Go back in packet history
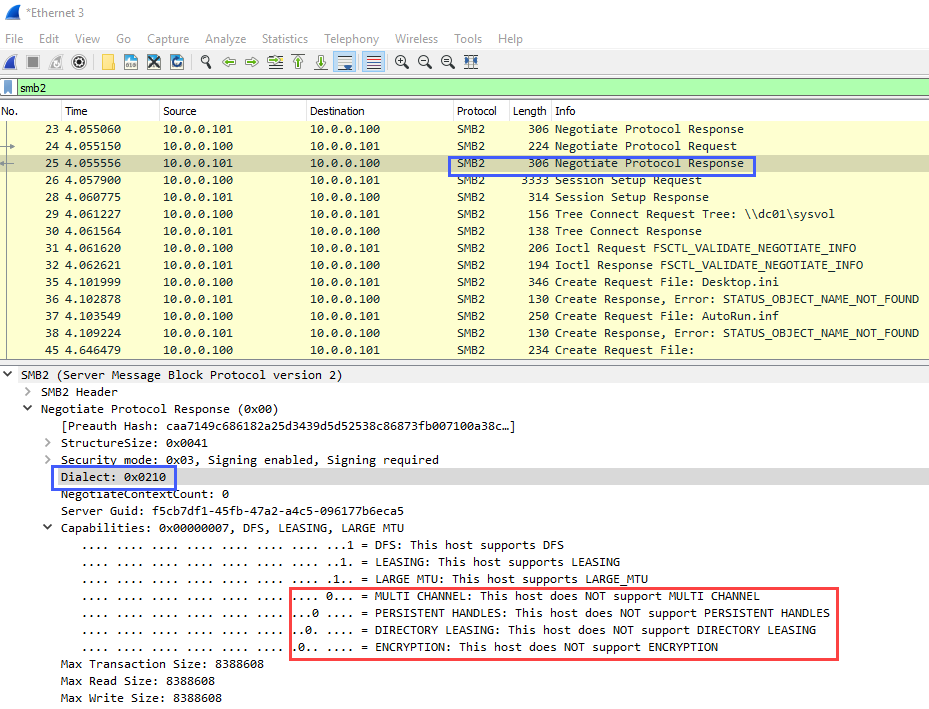The width and height of the screenshot is (929, 709). tap(229, 62)
